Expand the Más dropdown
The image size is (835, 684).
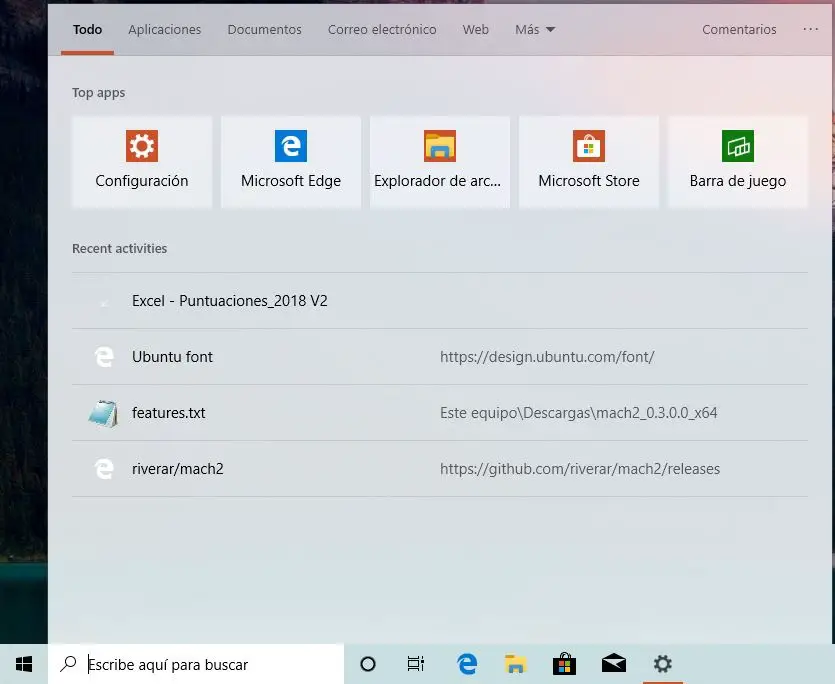tap(535, 29)
